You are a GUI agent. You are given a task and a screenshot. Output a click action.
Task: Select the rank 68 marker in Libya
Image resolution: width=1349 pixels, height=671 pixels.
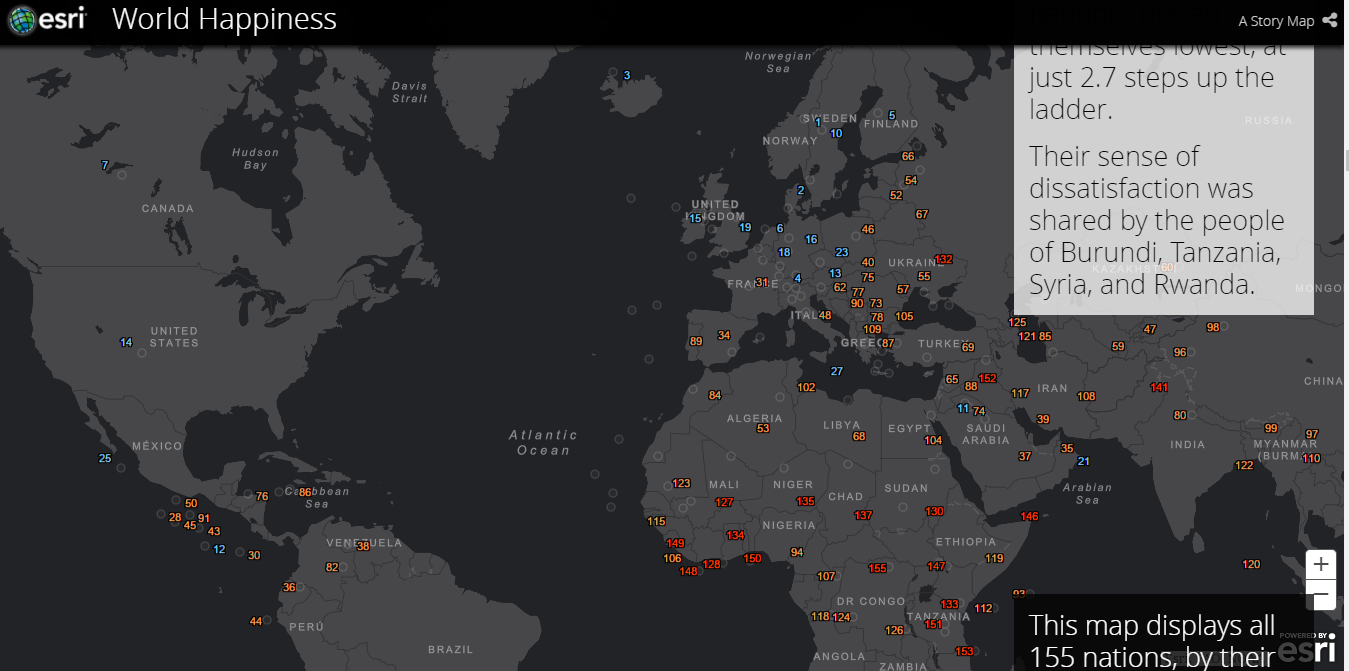click(x=859, y=436)
